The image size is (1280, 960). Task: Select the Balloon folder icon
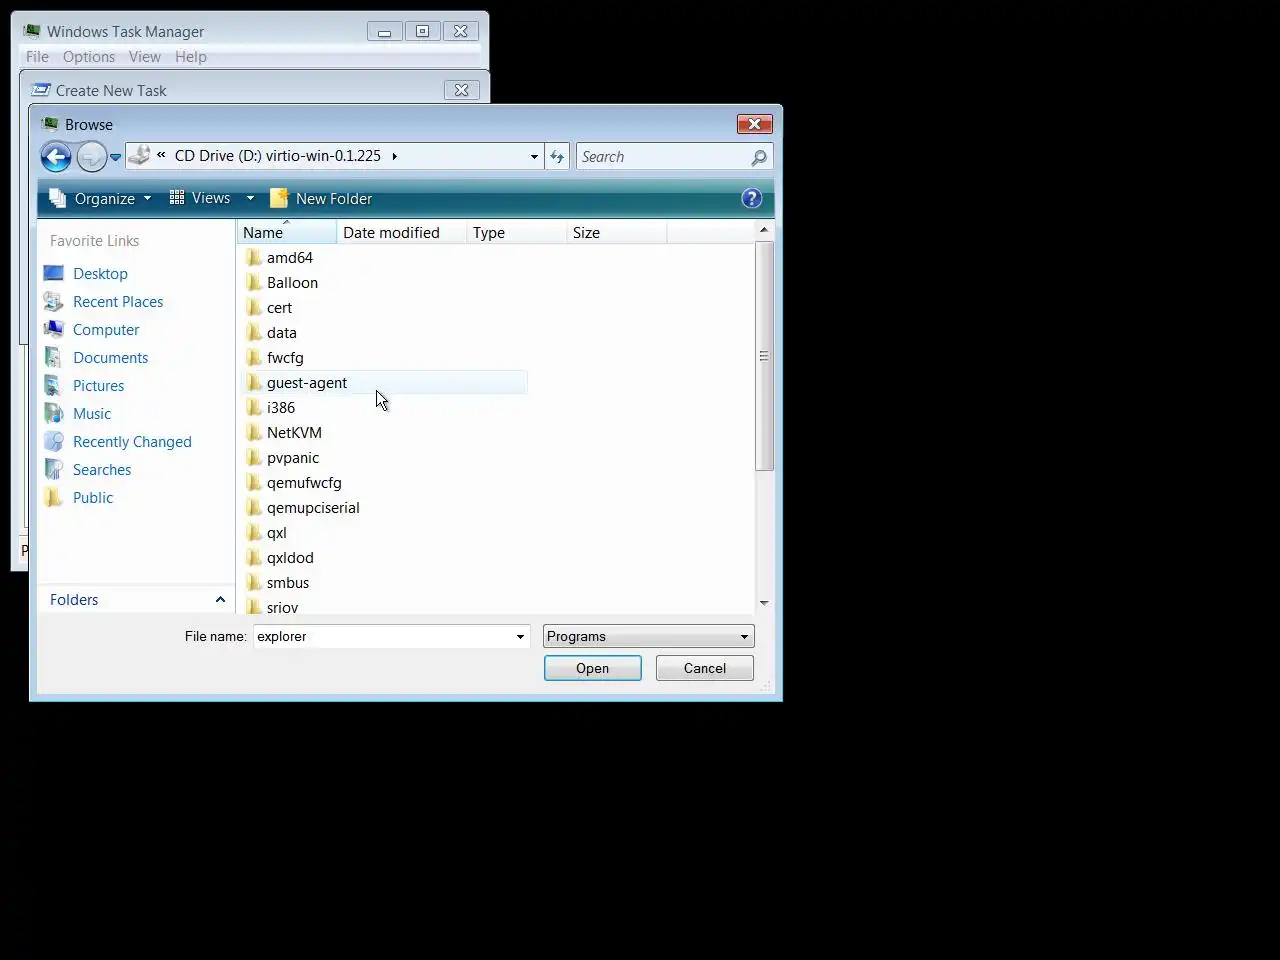click(254, 282)
